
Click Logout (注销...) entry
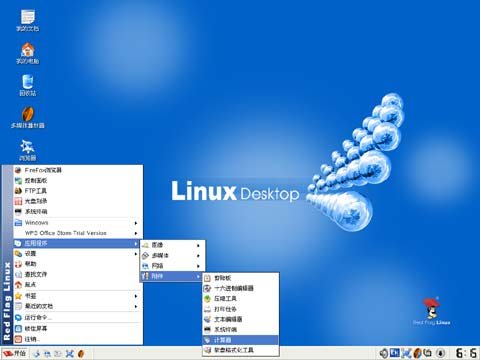pos(78,339)
